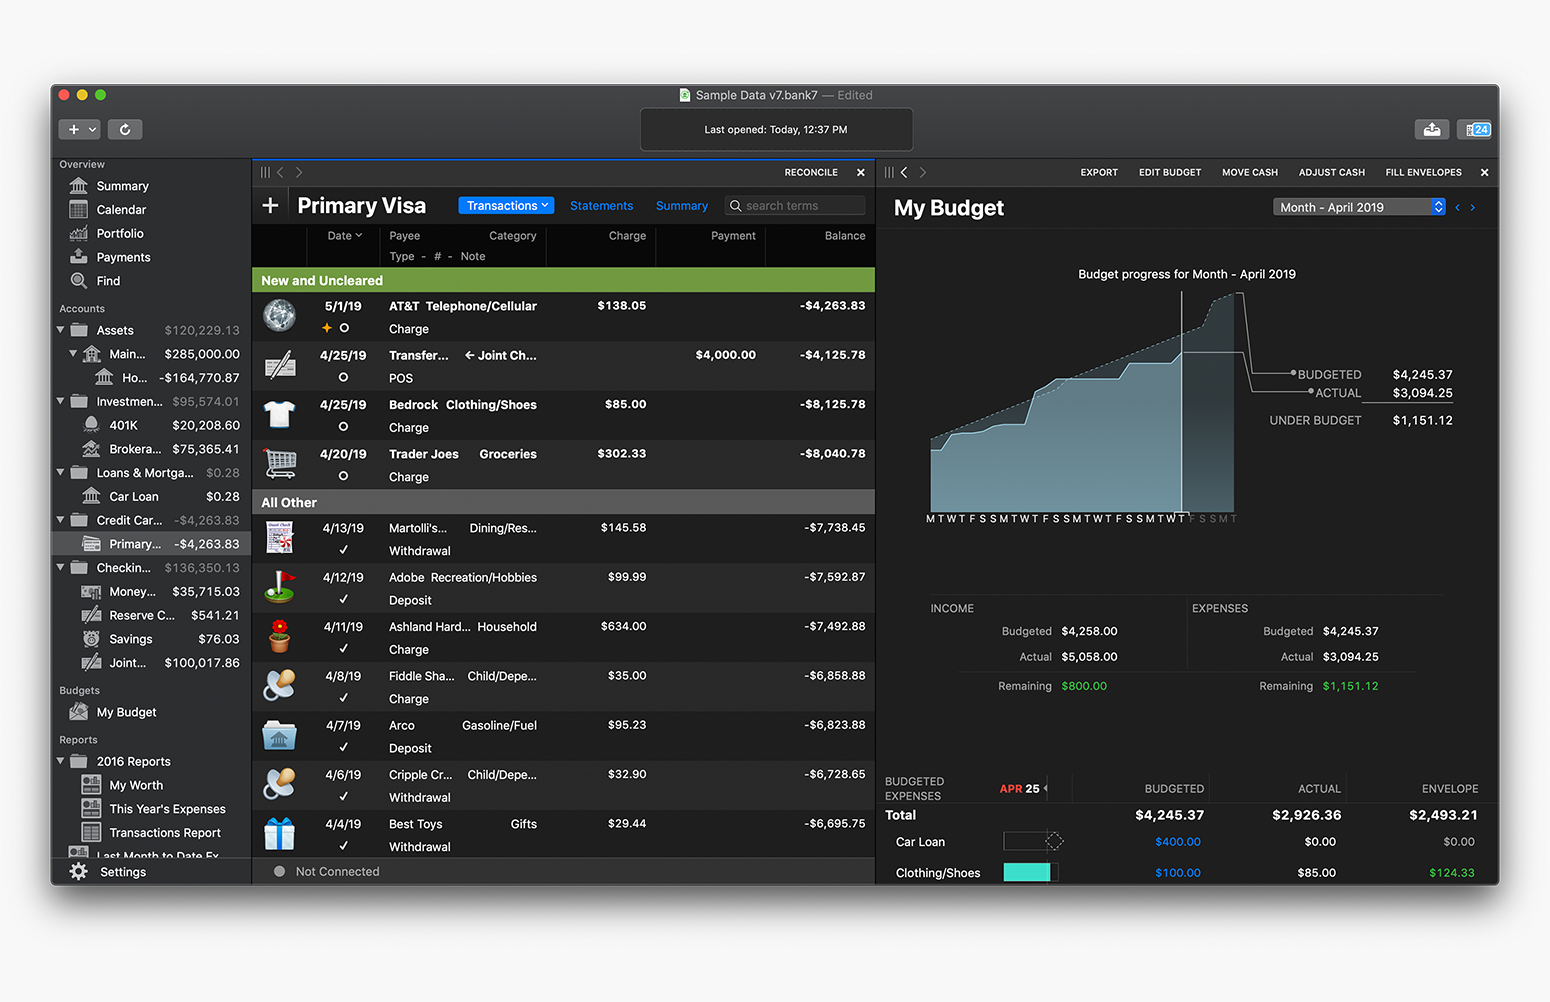The image size is (1550, 1002).
Task: Click the flower pot icon for Ashland Hardware
Action: click(x=280, y=636)
